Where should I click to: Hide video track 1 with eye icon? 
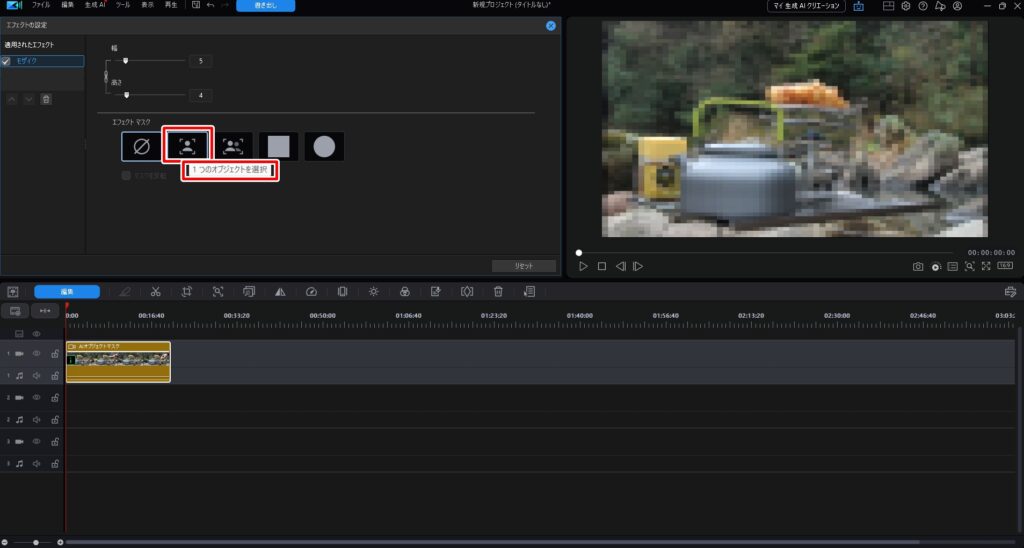(x=37, y=354)
